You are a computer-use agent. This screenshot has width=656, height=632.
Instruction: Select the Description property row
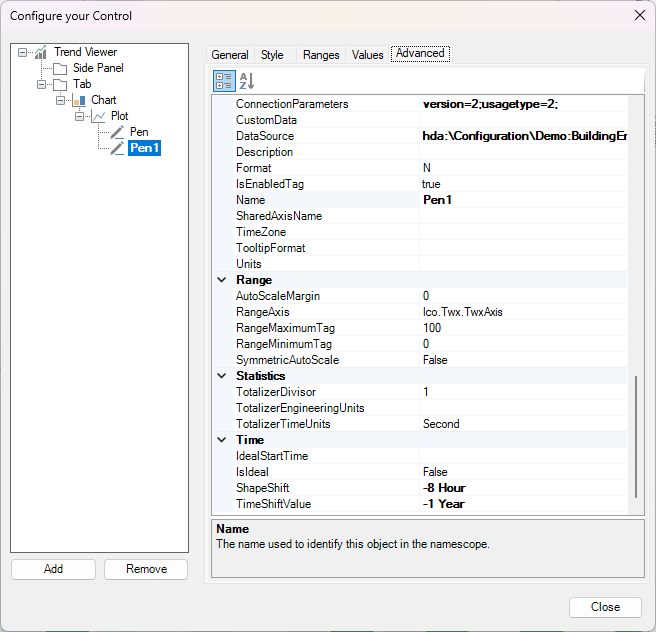click(x=430, y=152)
